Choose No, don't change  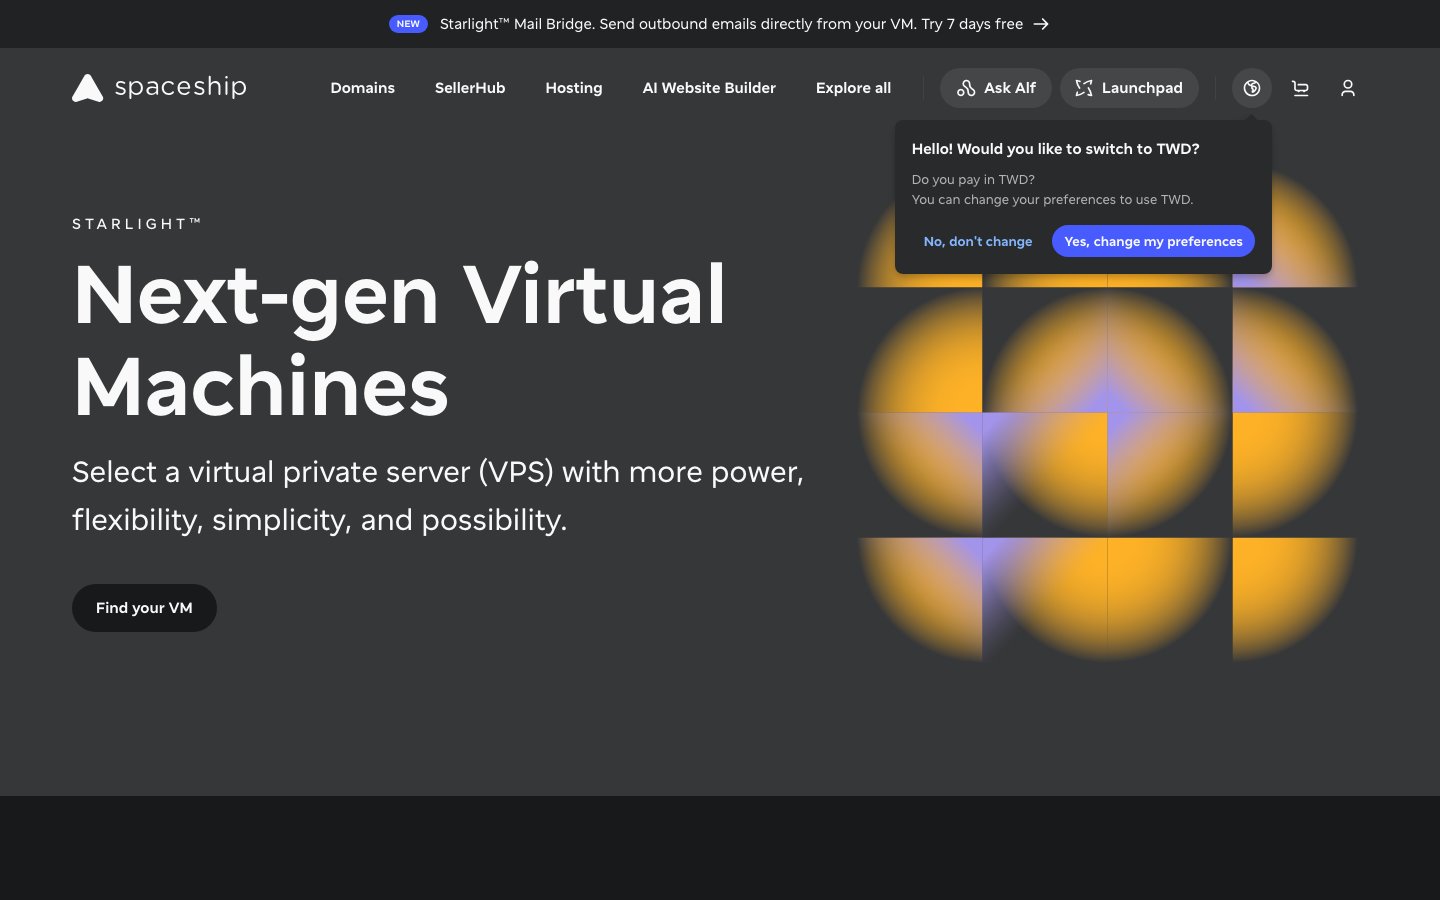[x=978, y=241]
